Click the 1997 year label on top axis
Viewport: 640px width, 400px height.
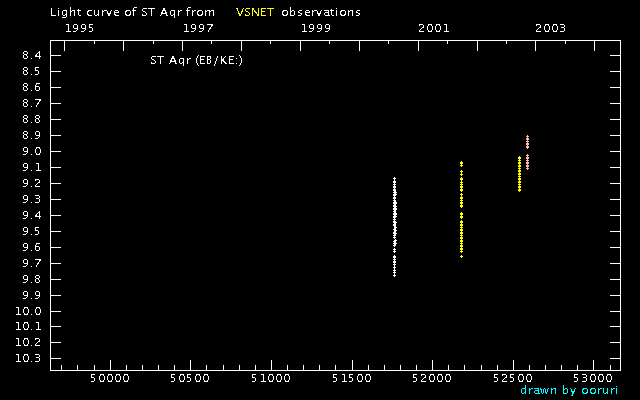[198, 28]
